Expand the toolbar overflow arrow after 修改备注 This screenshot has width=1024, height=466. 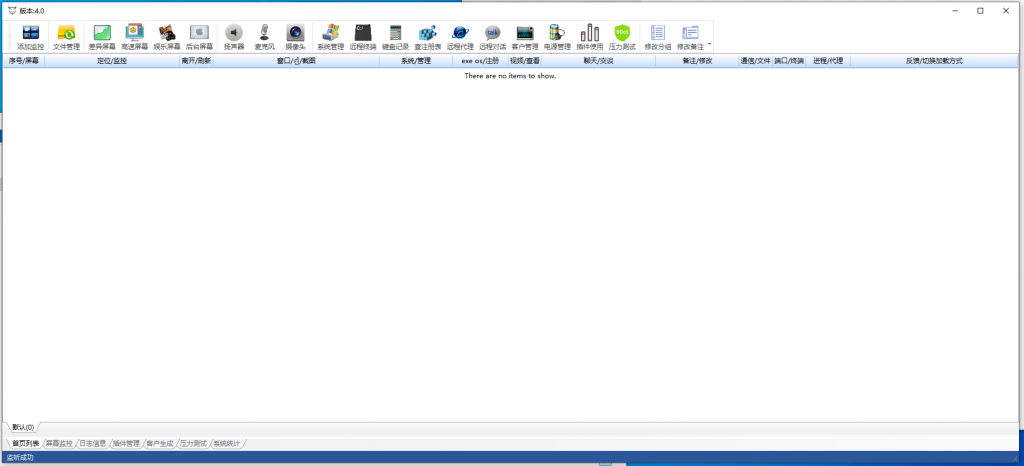click(710, 46)
